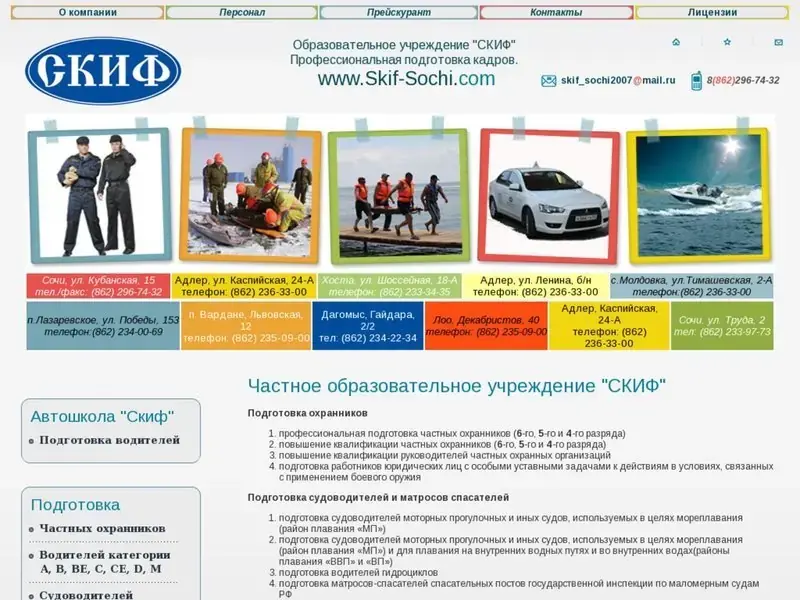Click the Подготовка sidebar heading
The height and width of the screenshot is (600, 800).
coord(76,505)
